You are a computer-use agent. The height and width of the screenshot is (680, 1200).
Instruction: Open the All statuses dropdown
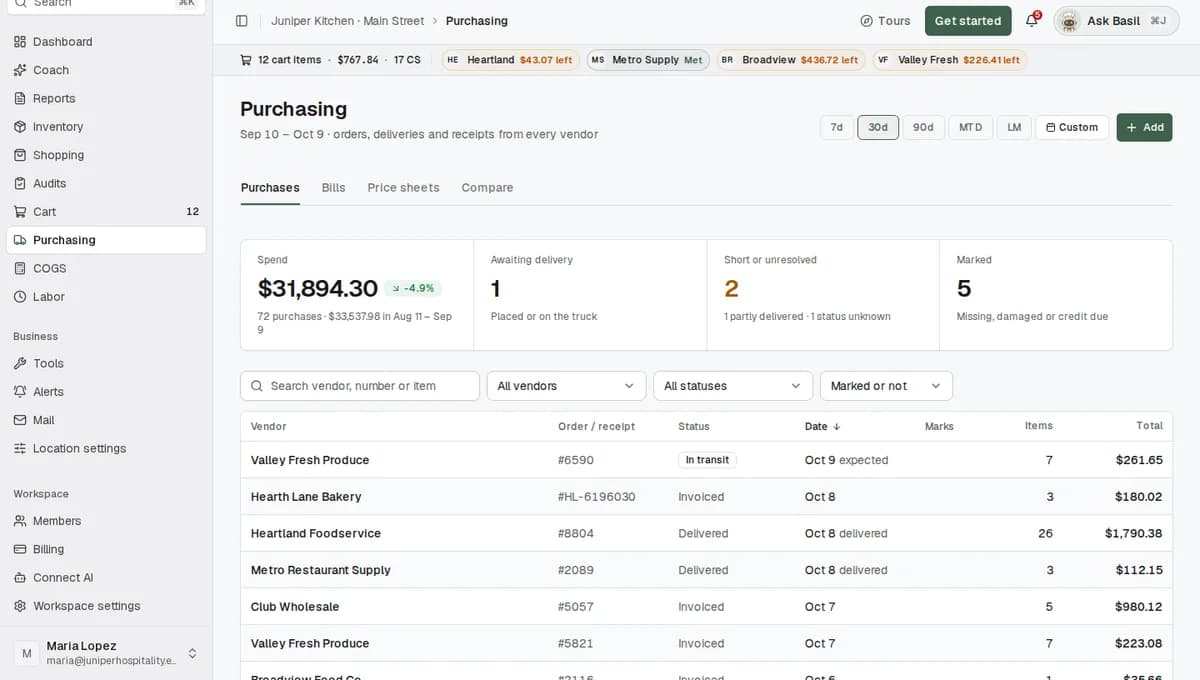(x=733, y=386)
